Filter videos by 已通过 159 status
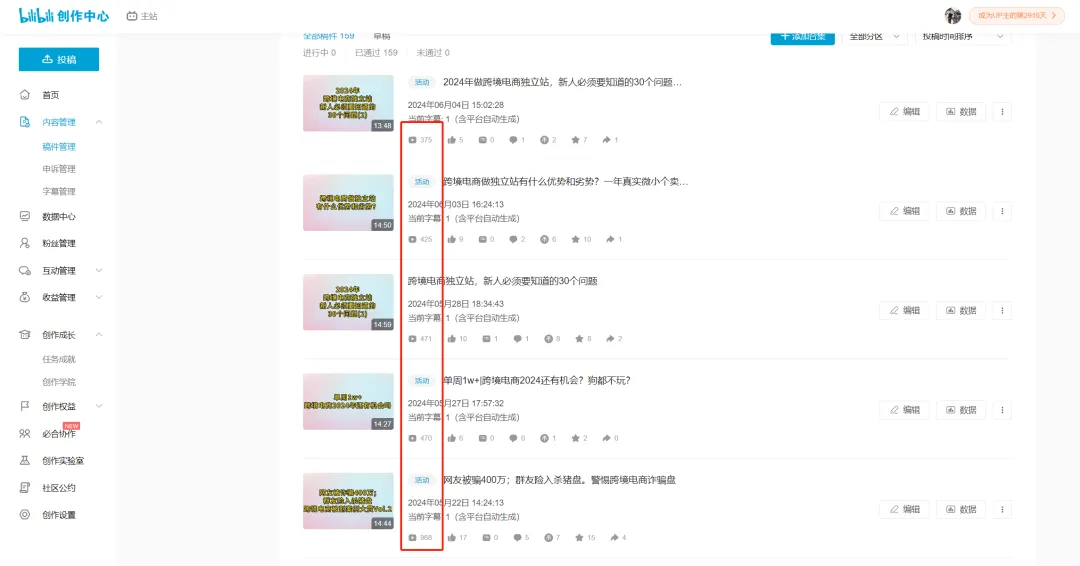1080x566 pixels. (x=376, y=53)
